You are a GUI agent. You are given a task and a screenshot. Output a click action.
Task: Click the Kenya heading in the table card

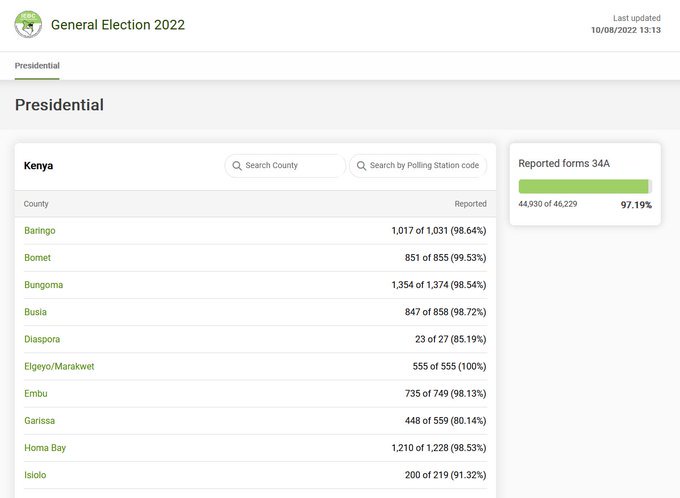pyautogui.click(x=39, y=166)
